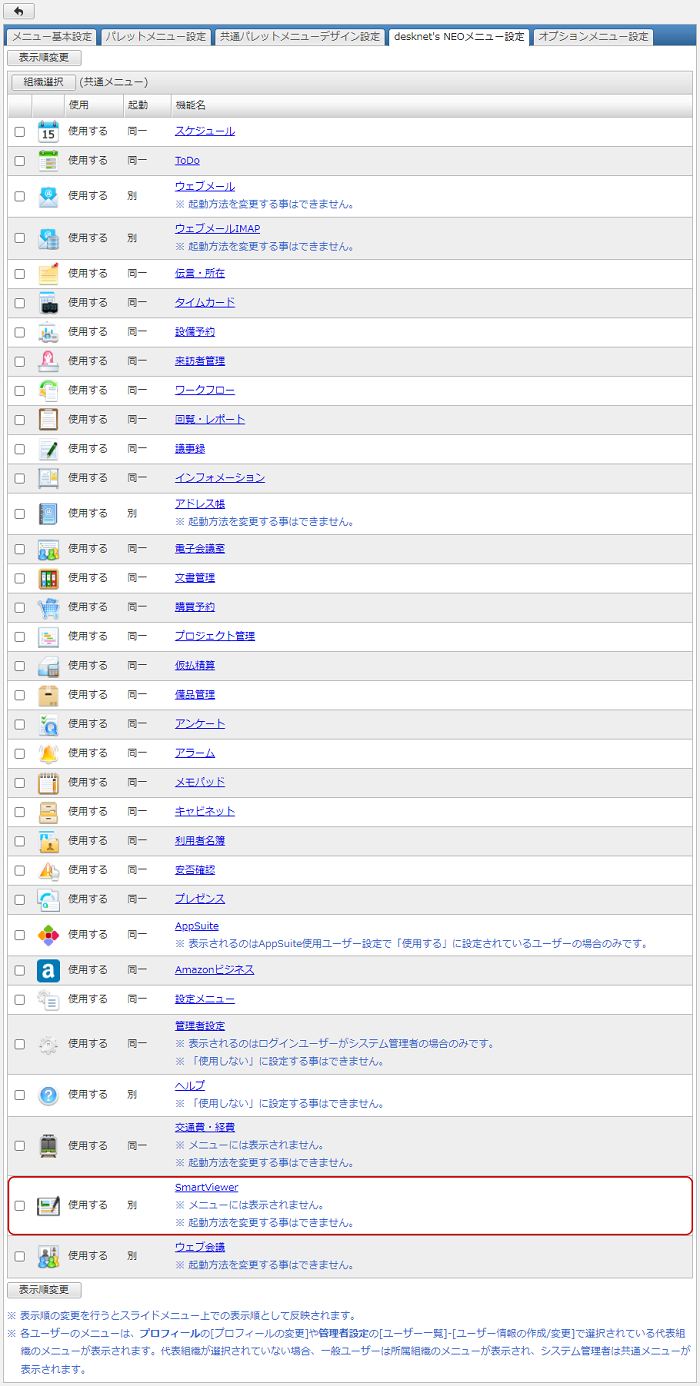Open the インフォメーション link
The width and height of the screenshot is (700, 1386).
point(220,478)
